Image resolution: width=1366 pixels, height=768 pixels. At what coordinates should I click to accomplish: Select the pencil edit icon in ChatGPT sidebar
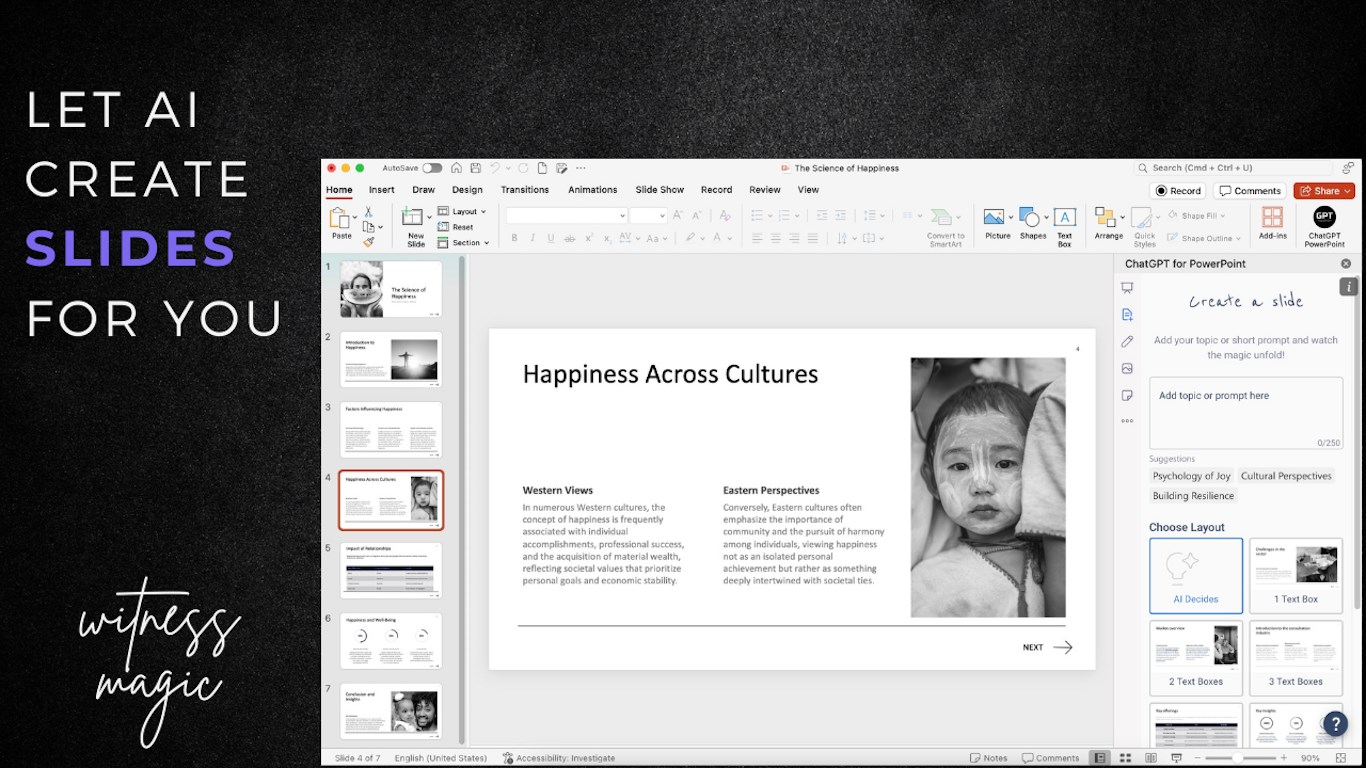click(x=1127, y=342)
